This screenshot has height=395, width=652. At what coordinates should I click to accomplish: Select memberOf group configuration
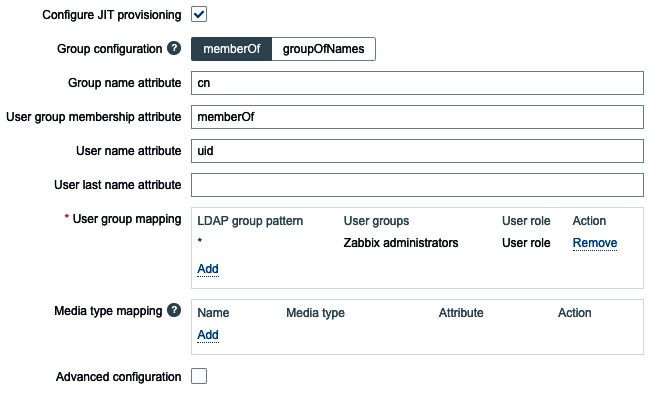[x=232, y=49]
